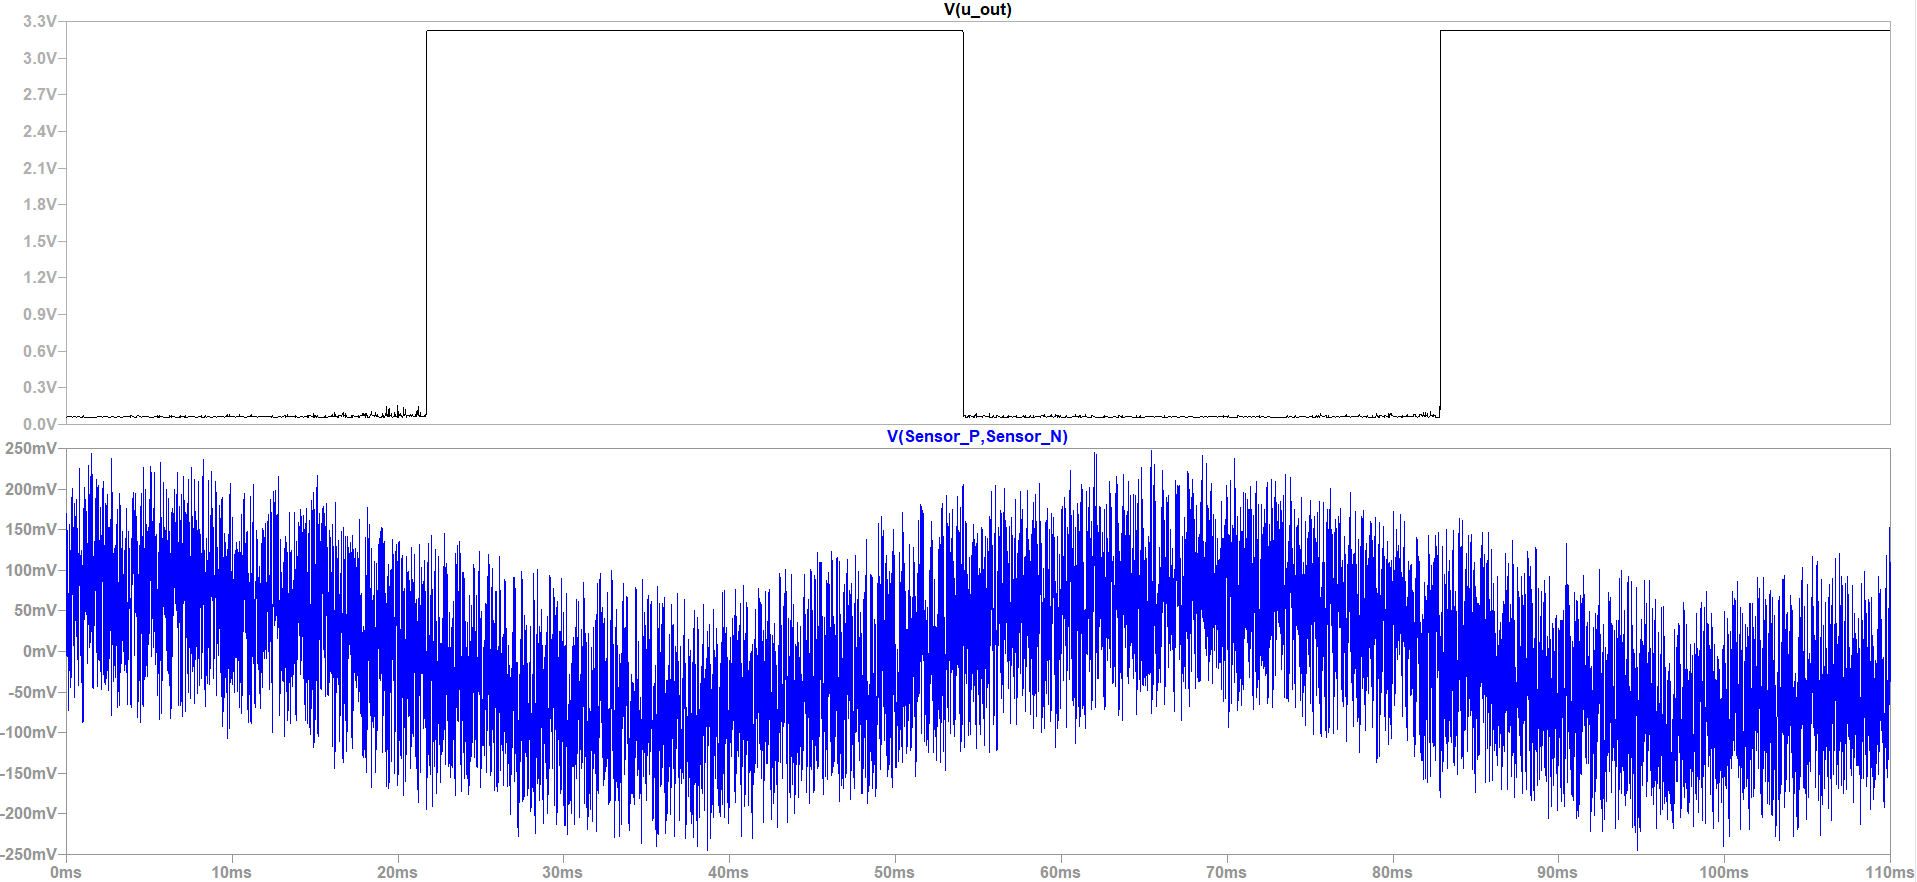Click the 3.0V vertical axis label
The width and height of the screenshot is (1917, 882).
point(40,58)
